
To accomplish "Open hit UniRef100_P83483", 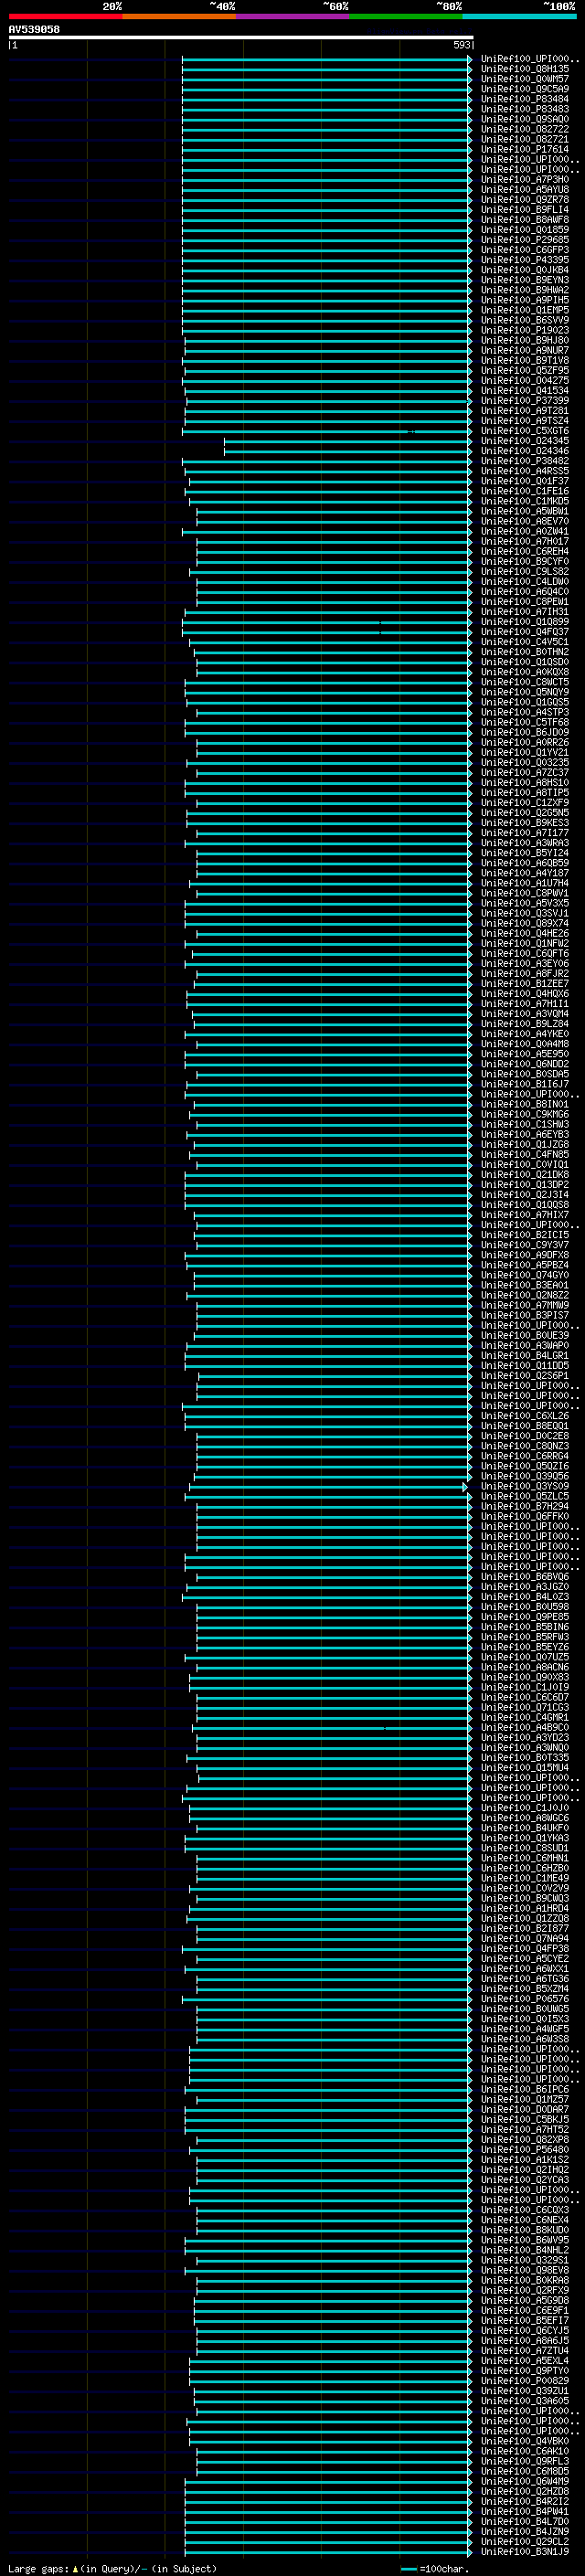I will click(525, 109).
